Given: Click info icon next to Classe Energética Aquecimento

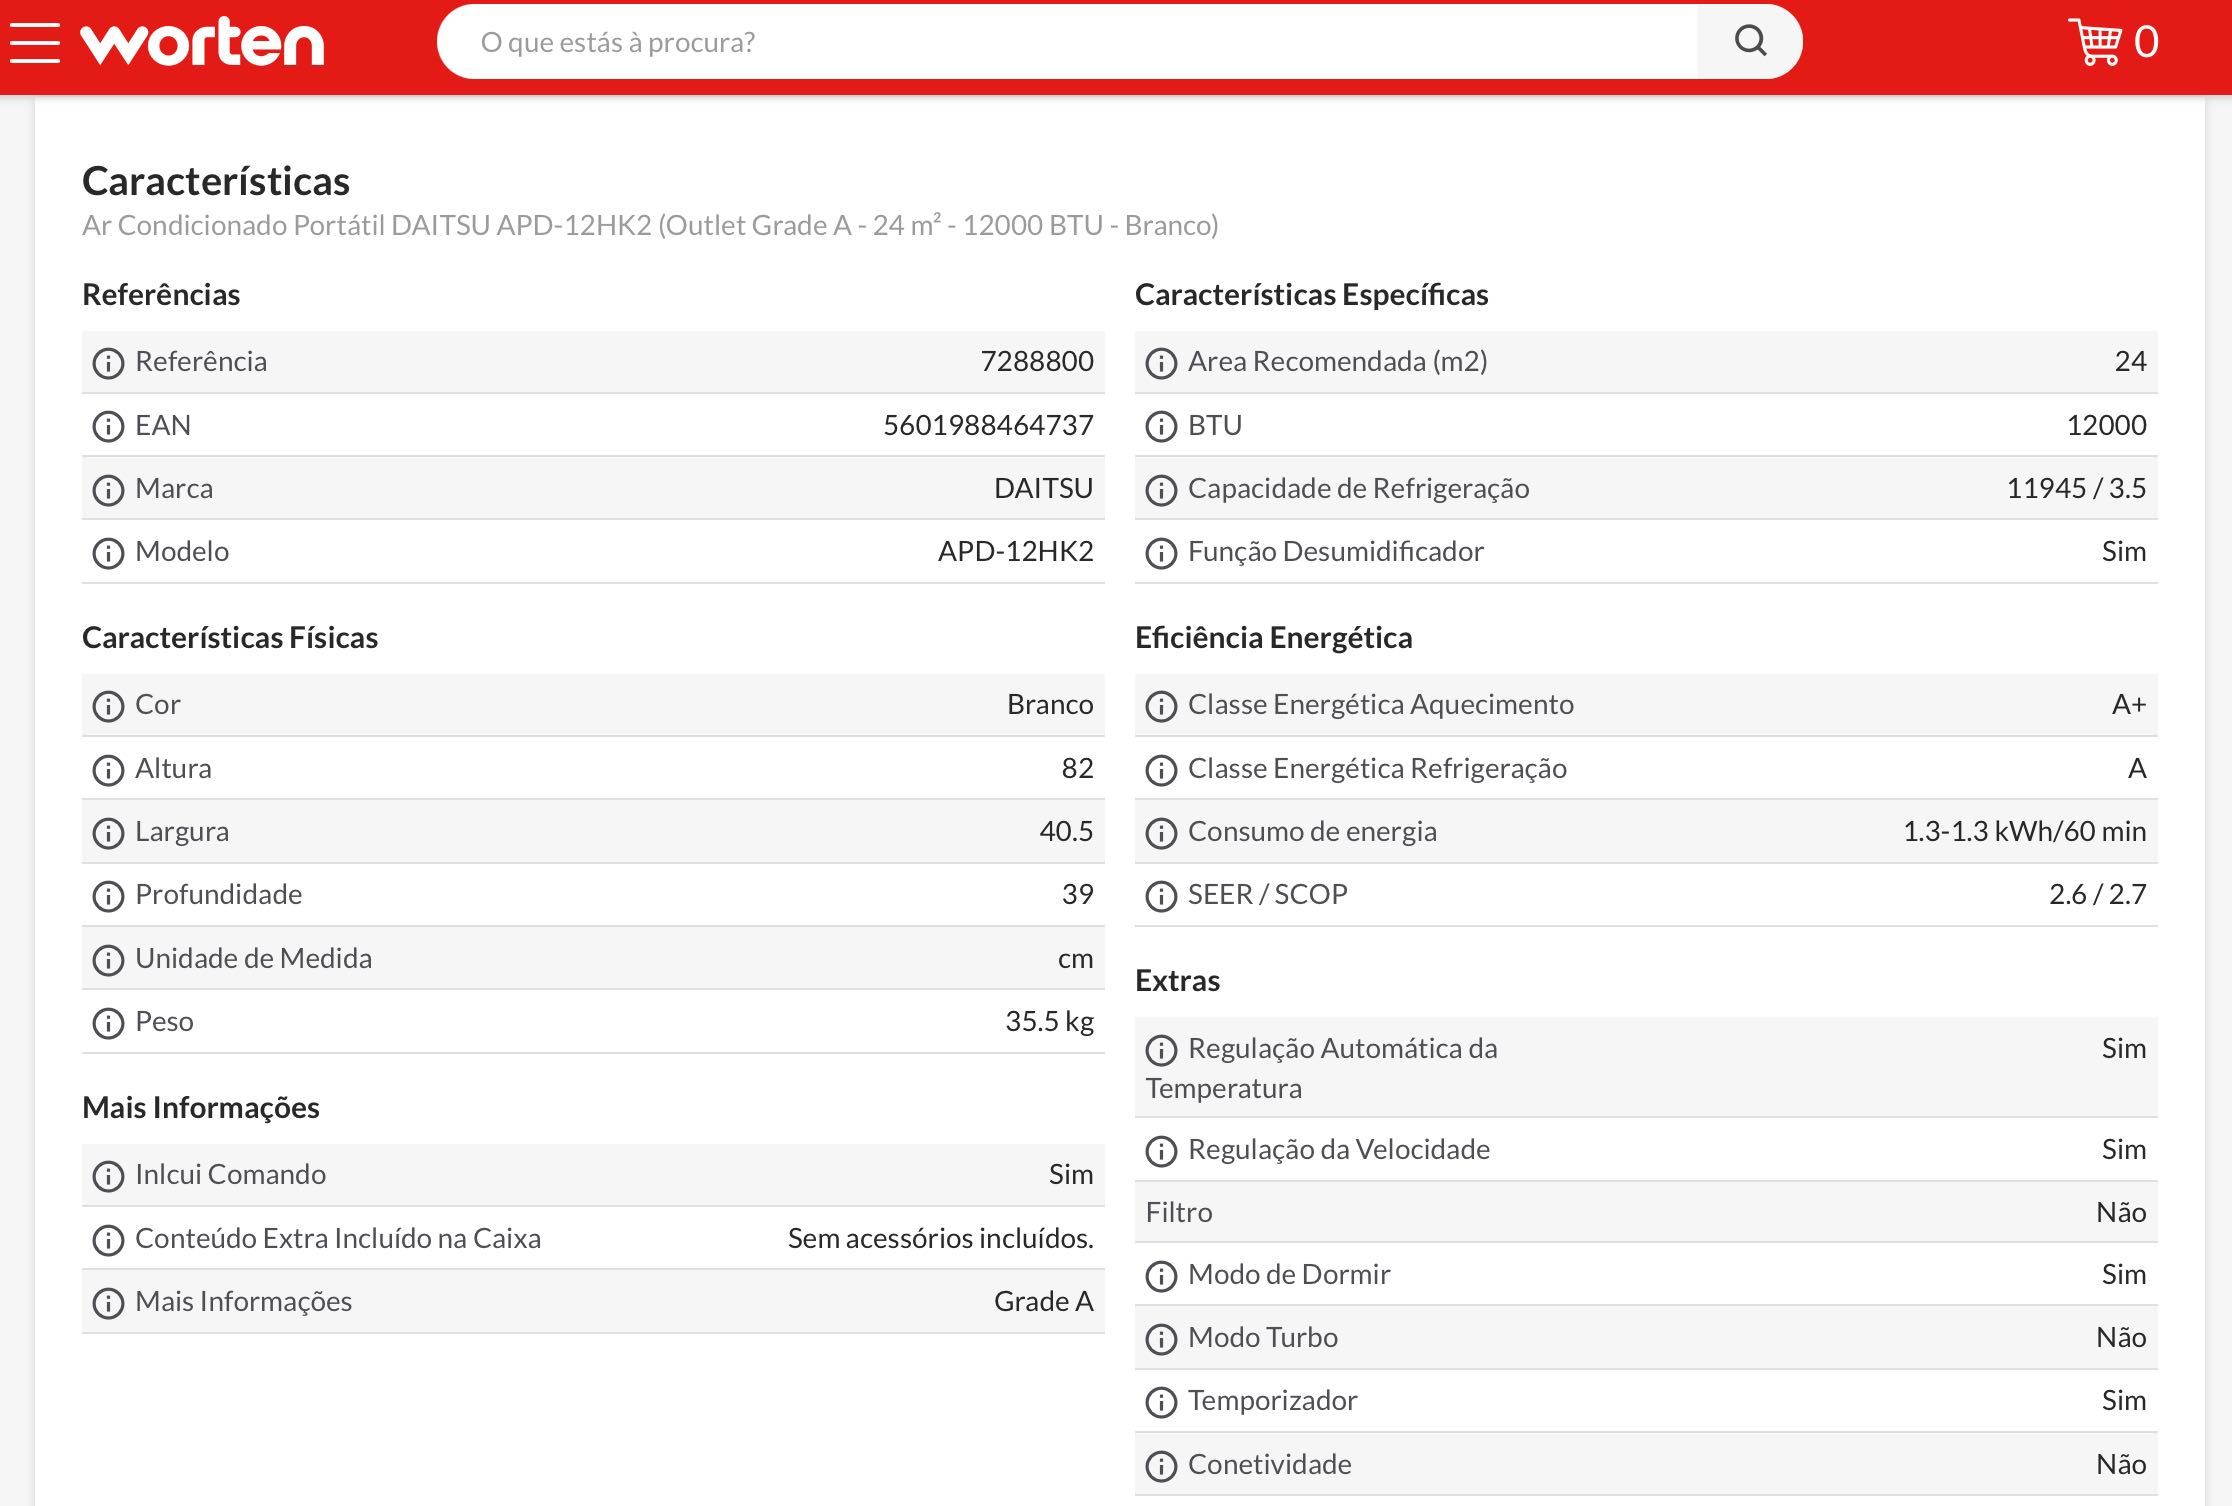Looking at the screenshot, I should coord(1161,706).
